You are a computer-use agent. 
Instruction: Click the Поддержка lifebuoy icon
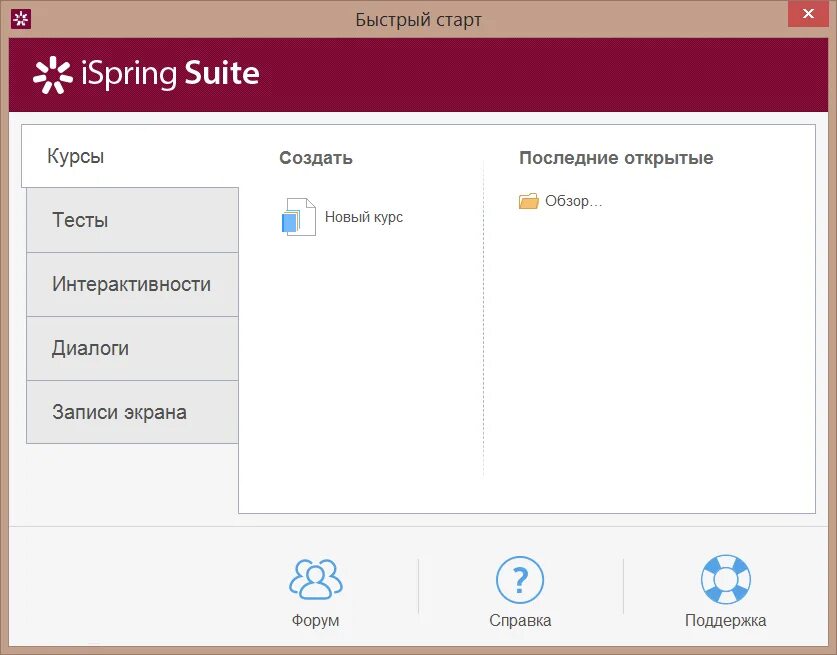point(725,579)
